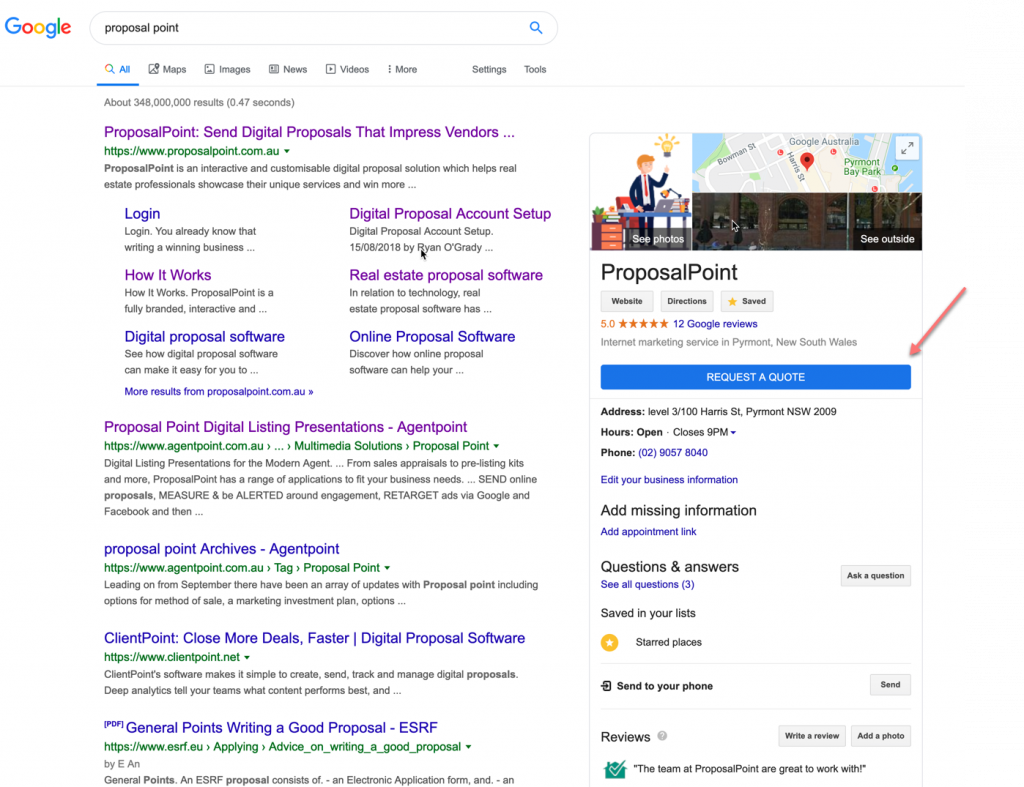Open search Tools
1024x787 pixels.
click(x=535, y=69)
